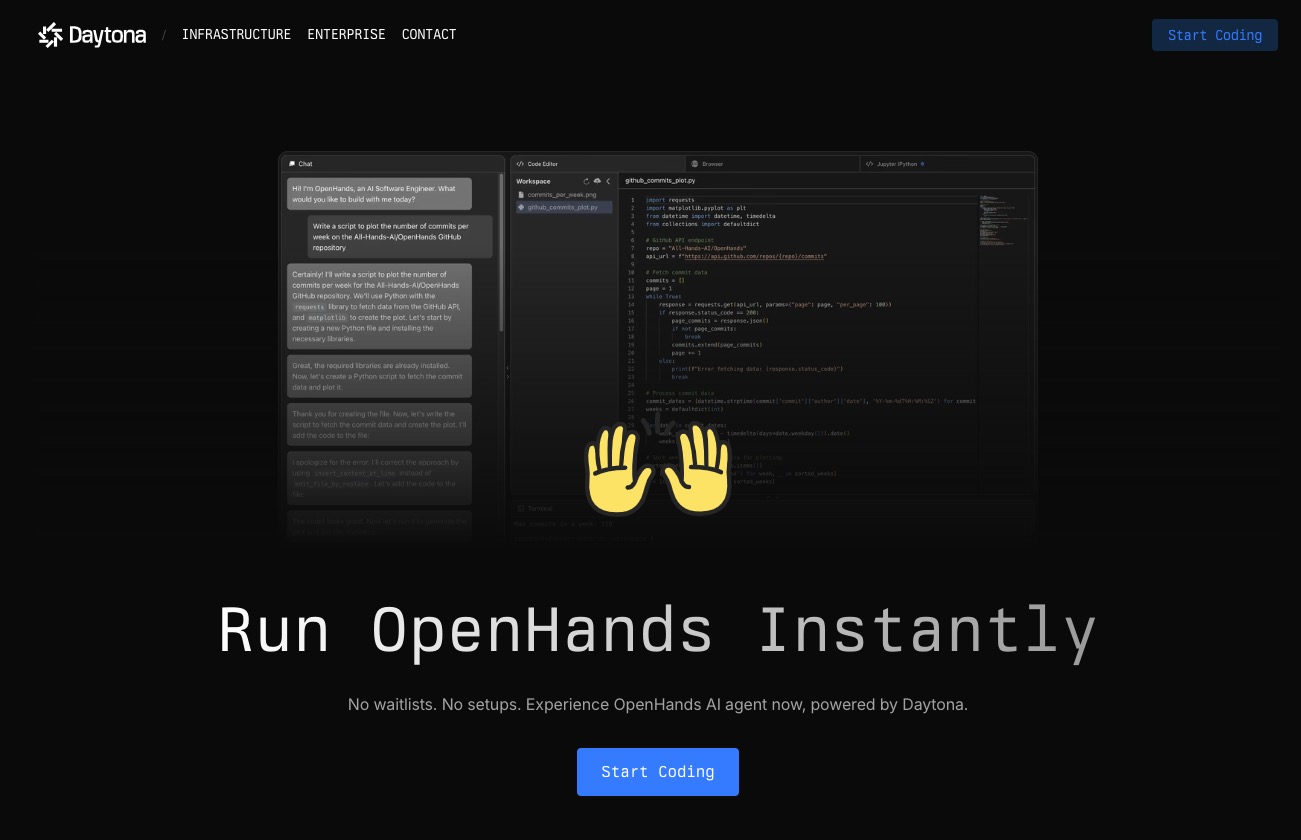Click the chat bubble icon in the Chat header
Image resolution: width=1301 pixels, height=840 pixels.
pos(293,164)
